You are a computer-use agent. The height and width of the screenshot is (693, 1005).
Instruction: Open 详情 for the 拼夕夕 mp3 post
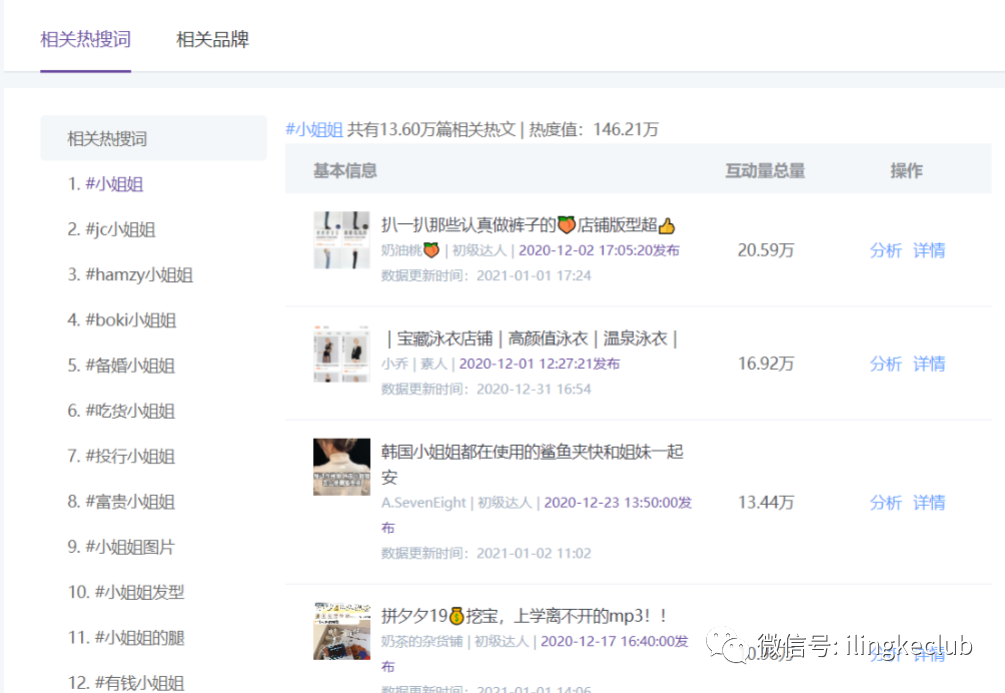point(928,655)
